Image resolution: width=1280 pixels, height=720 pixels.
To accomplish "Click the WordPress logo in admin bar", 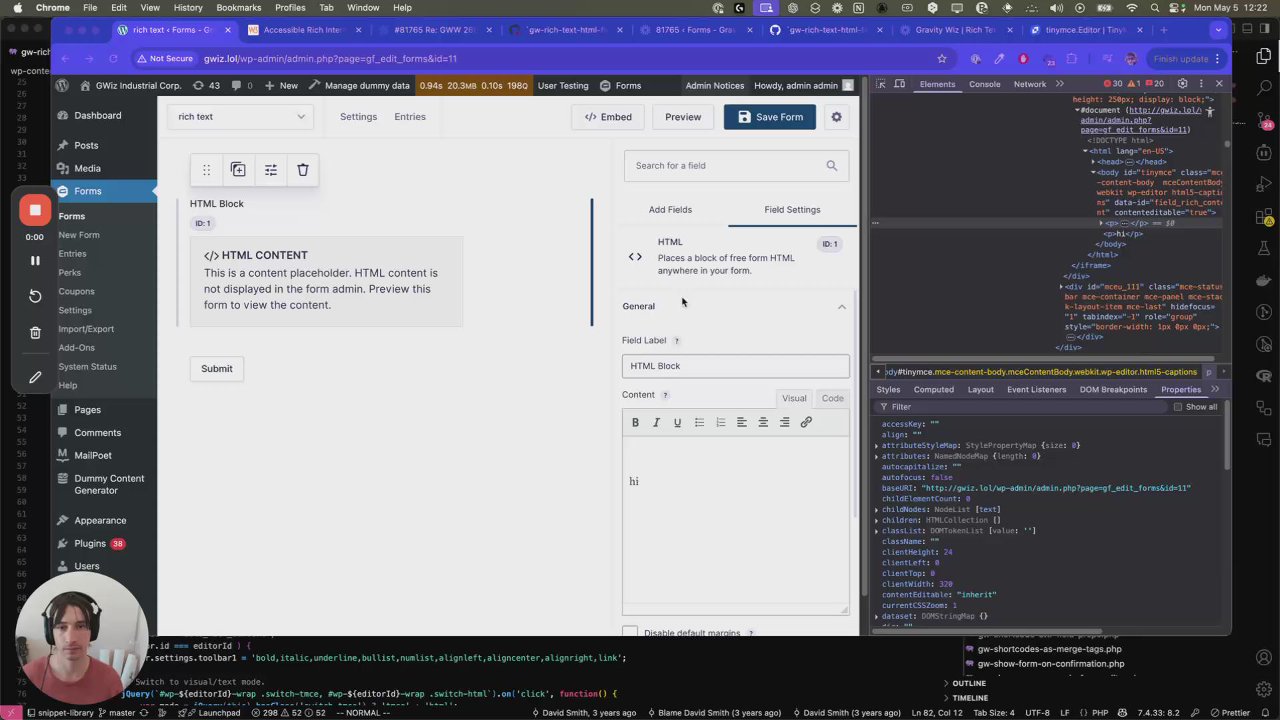I will (62, 86).
